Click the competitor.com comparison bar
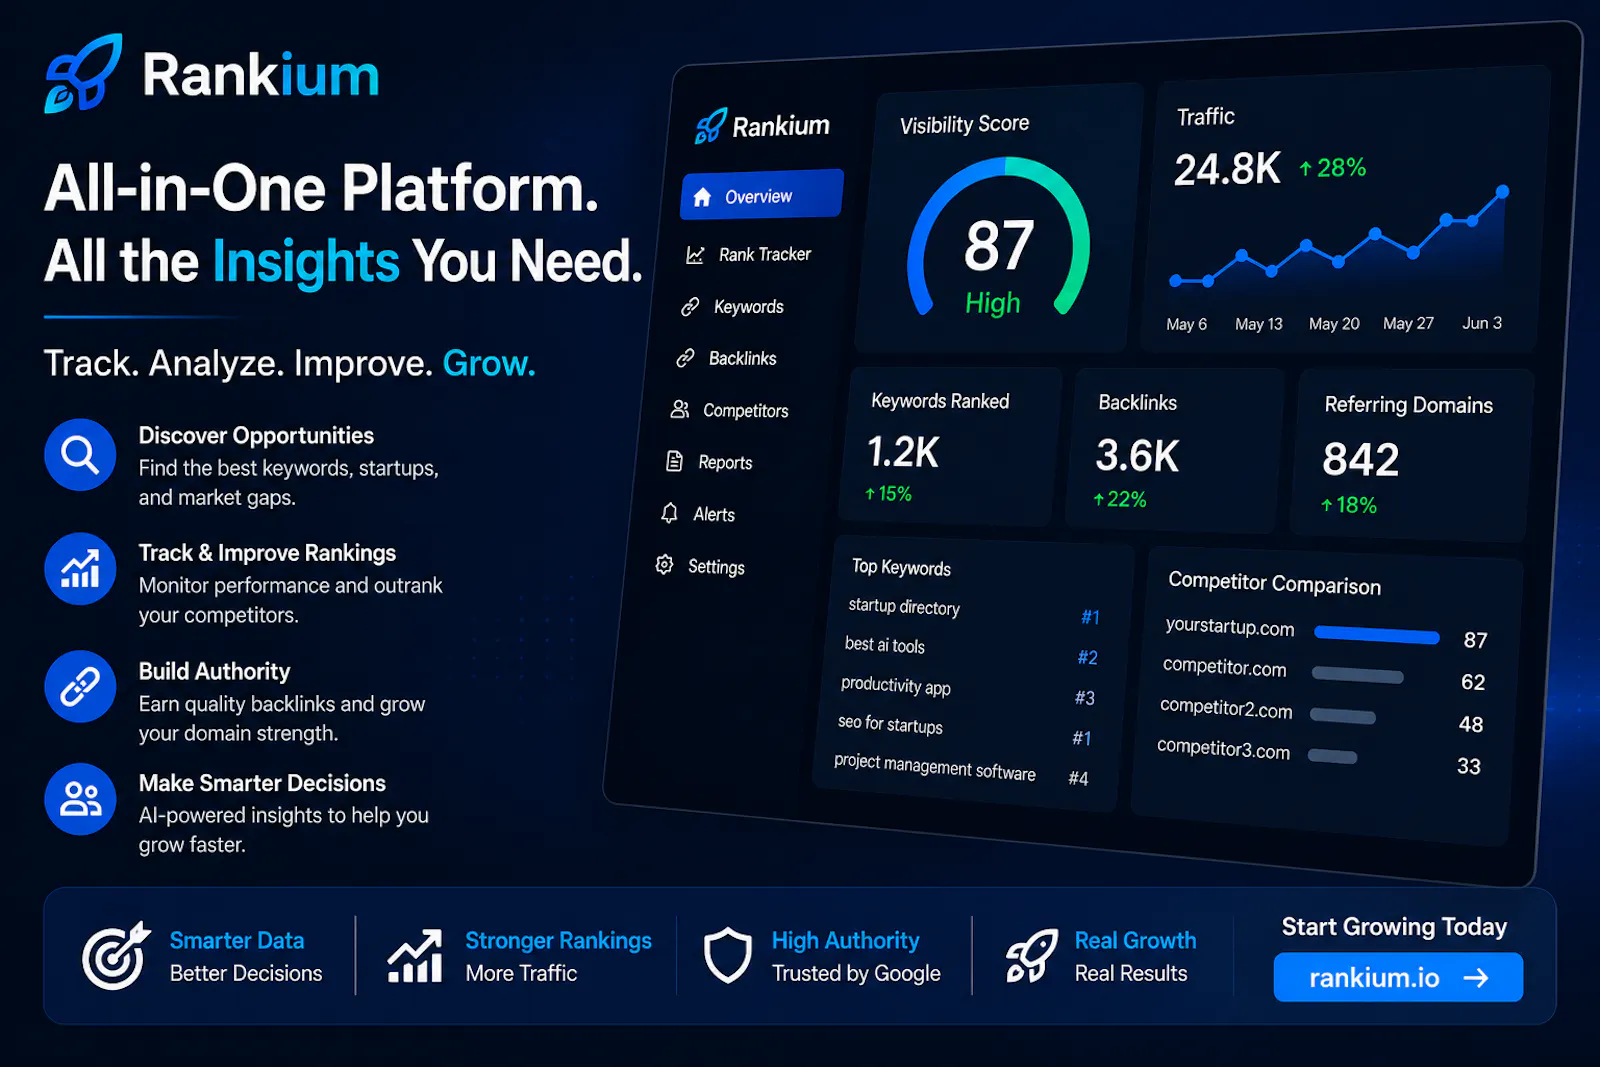The height and width of the screenshot is (1067, 1600). click(1358, 675)
